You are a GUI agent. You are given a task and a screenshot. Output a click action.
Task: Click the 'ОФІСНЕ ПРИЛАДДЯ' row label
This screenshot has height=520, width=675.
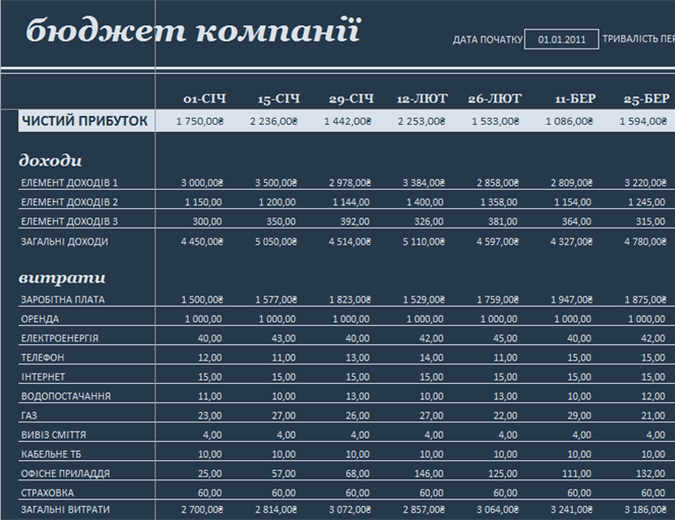[64, 473]
